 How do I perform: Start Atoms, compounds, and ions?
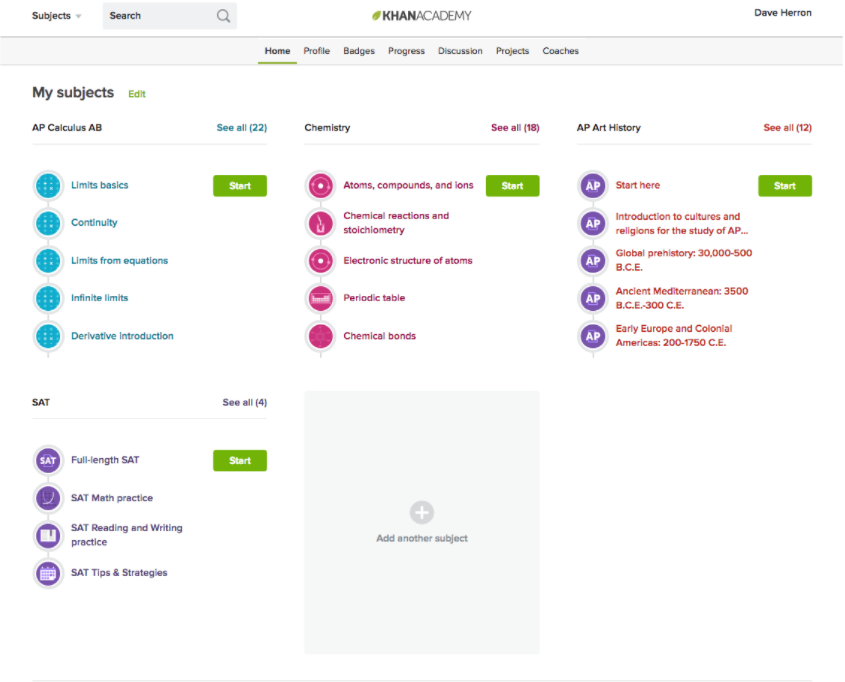point(512,186)
